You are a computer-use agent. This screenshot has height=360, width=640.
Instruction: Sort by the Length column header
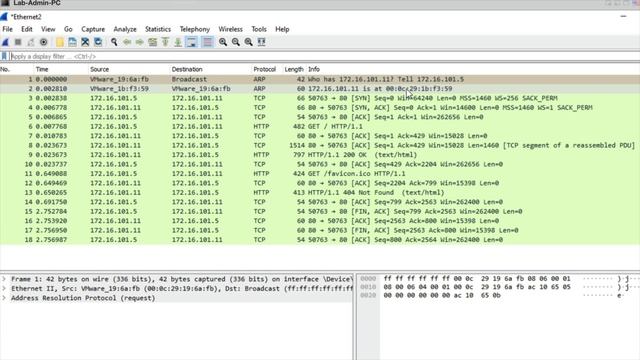pyautogui.click(x=294, y=69)
